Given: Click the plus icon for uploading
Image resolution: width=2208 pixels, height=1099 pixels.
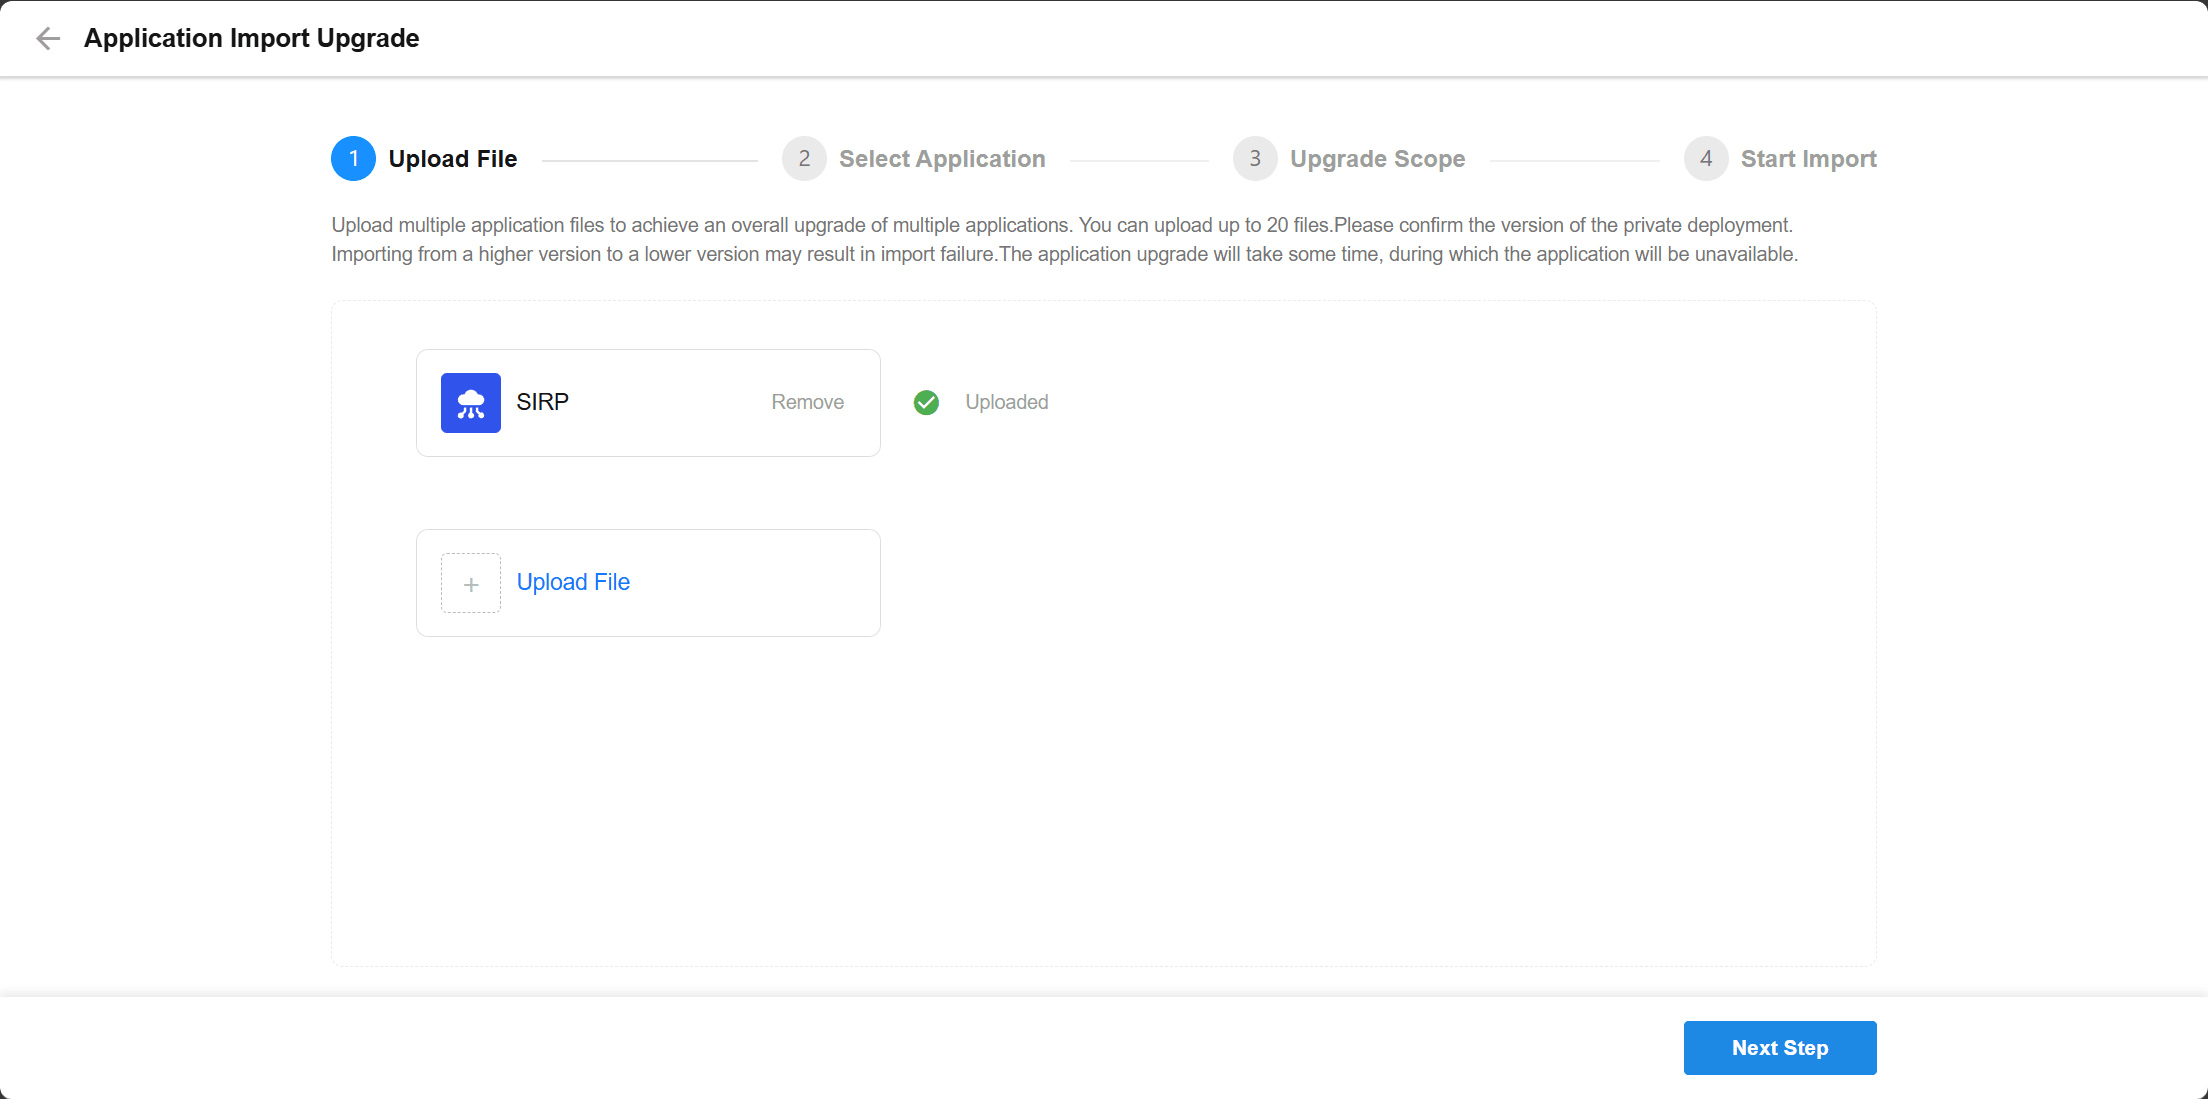Looking at the screenshot, I should [471, 584].
